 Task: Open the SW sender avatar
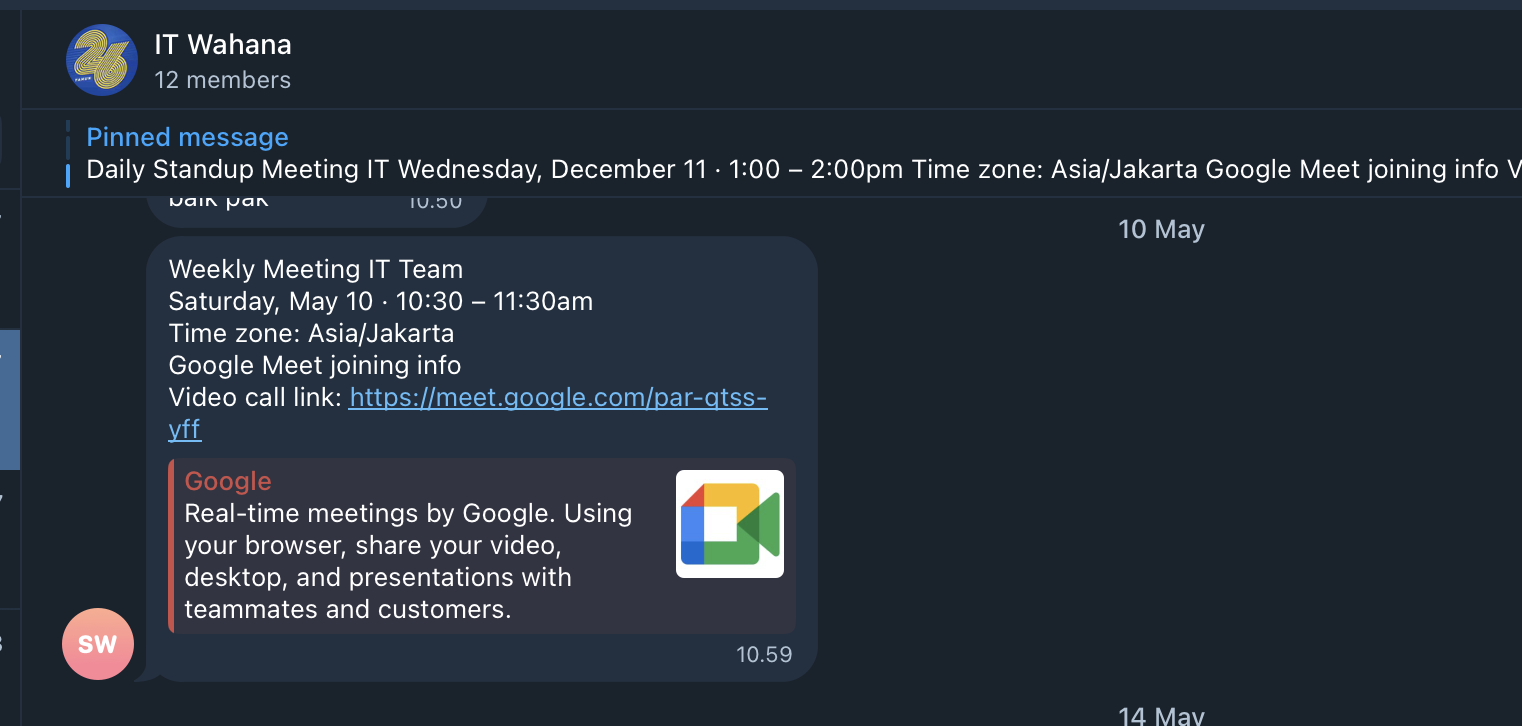[98, 644]
